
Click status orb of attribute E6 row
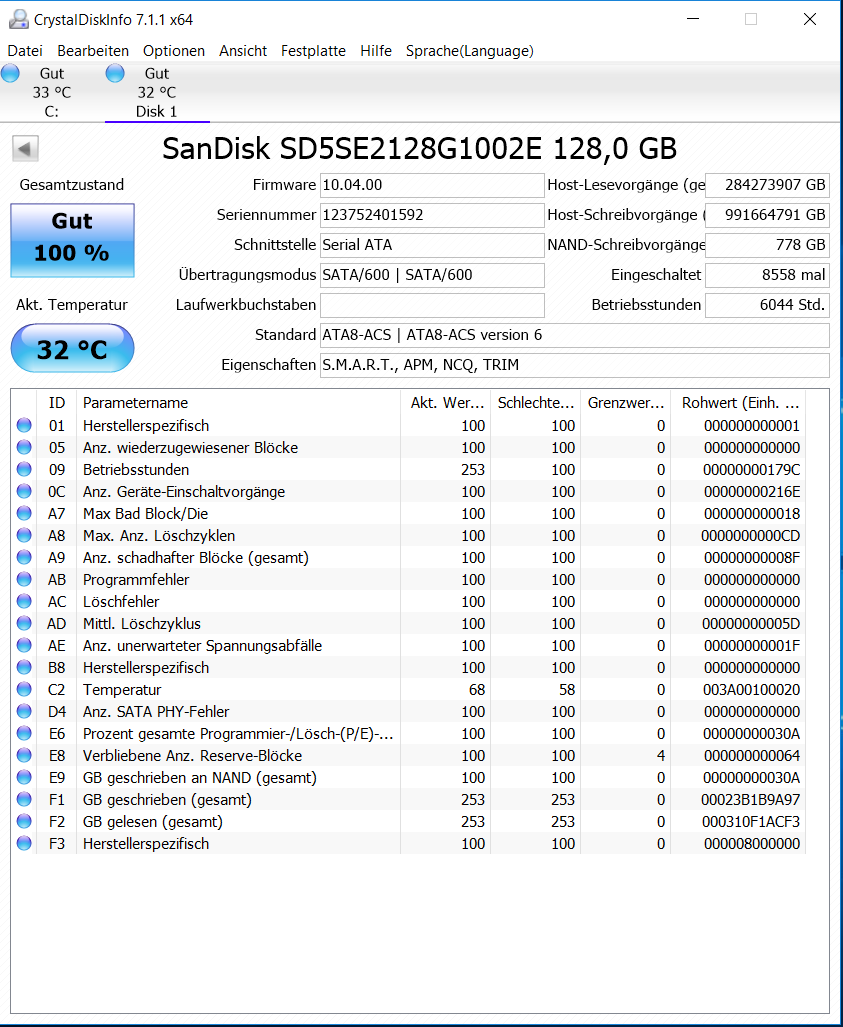24,734
